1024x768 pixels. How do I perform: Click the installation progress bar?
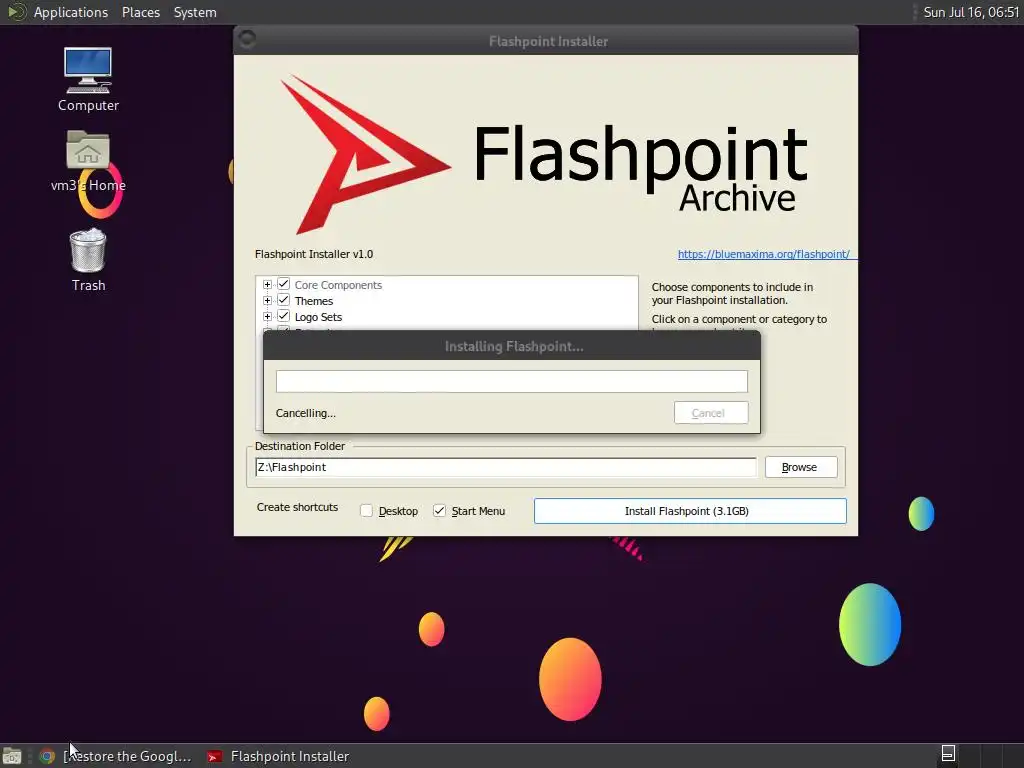[x=511, y=381]
